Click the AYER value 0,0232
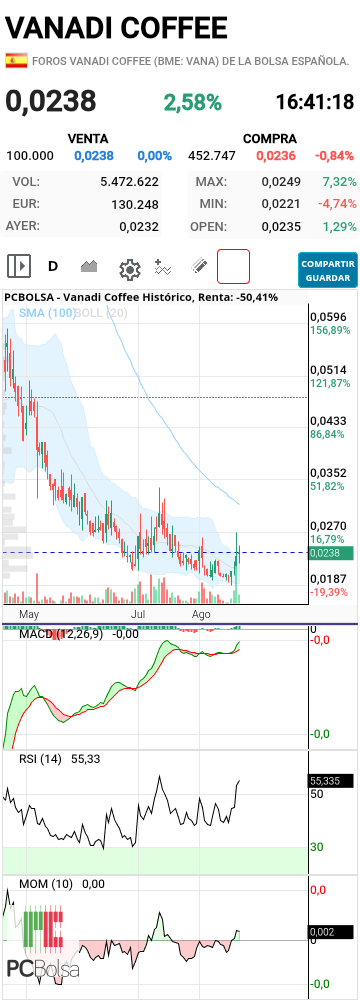 [x=140, y=226]
